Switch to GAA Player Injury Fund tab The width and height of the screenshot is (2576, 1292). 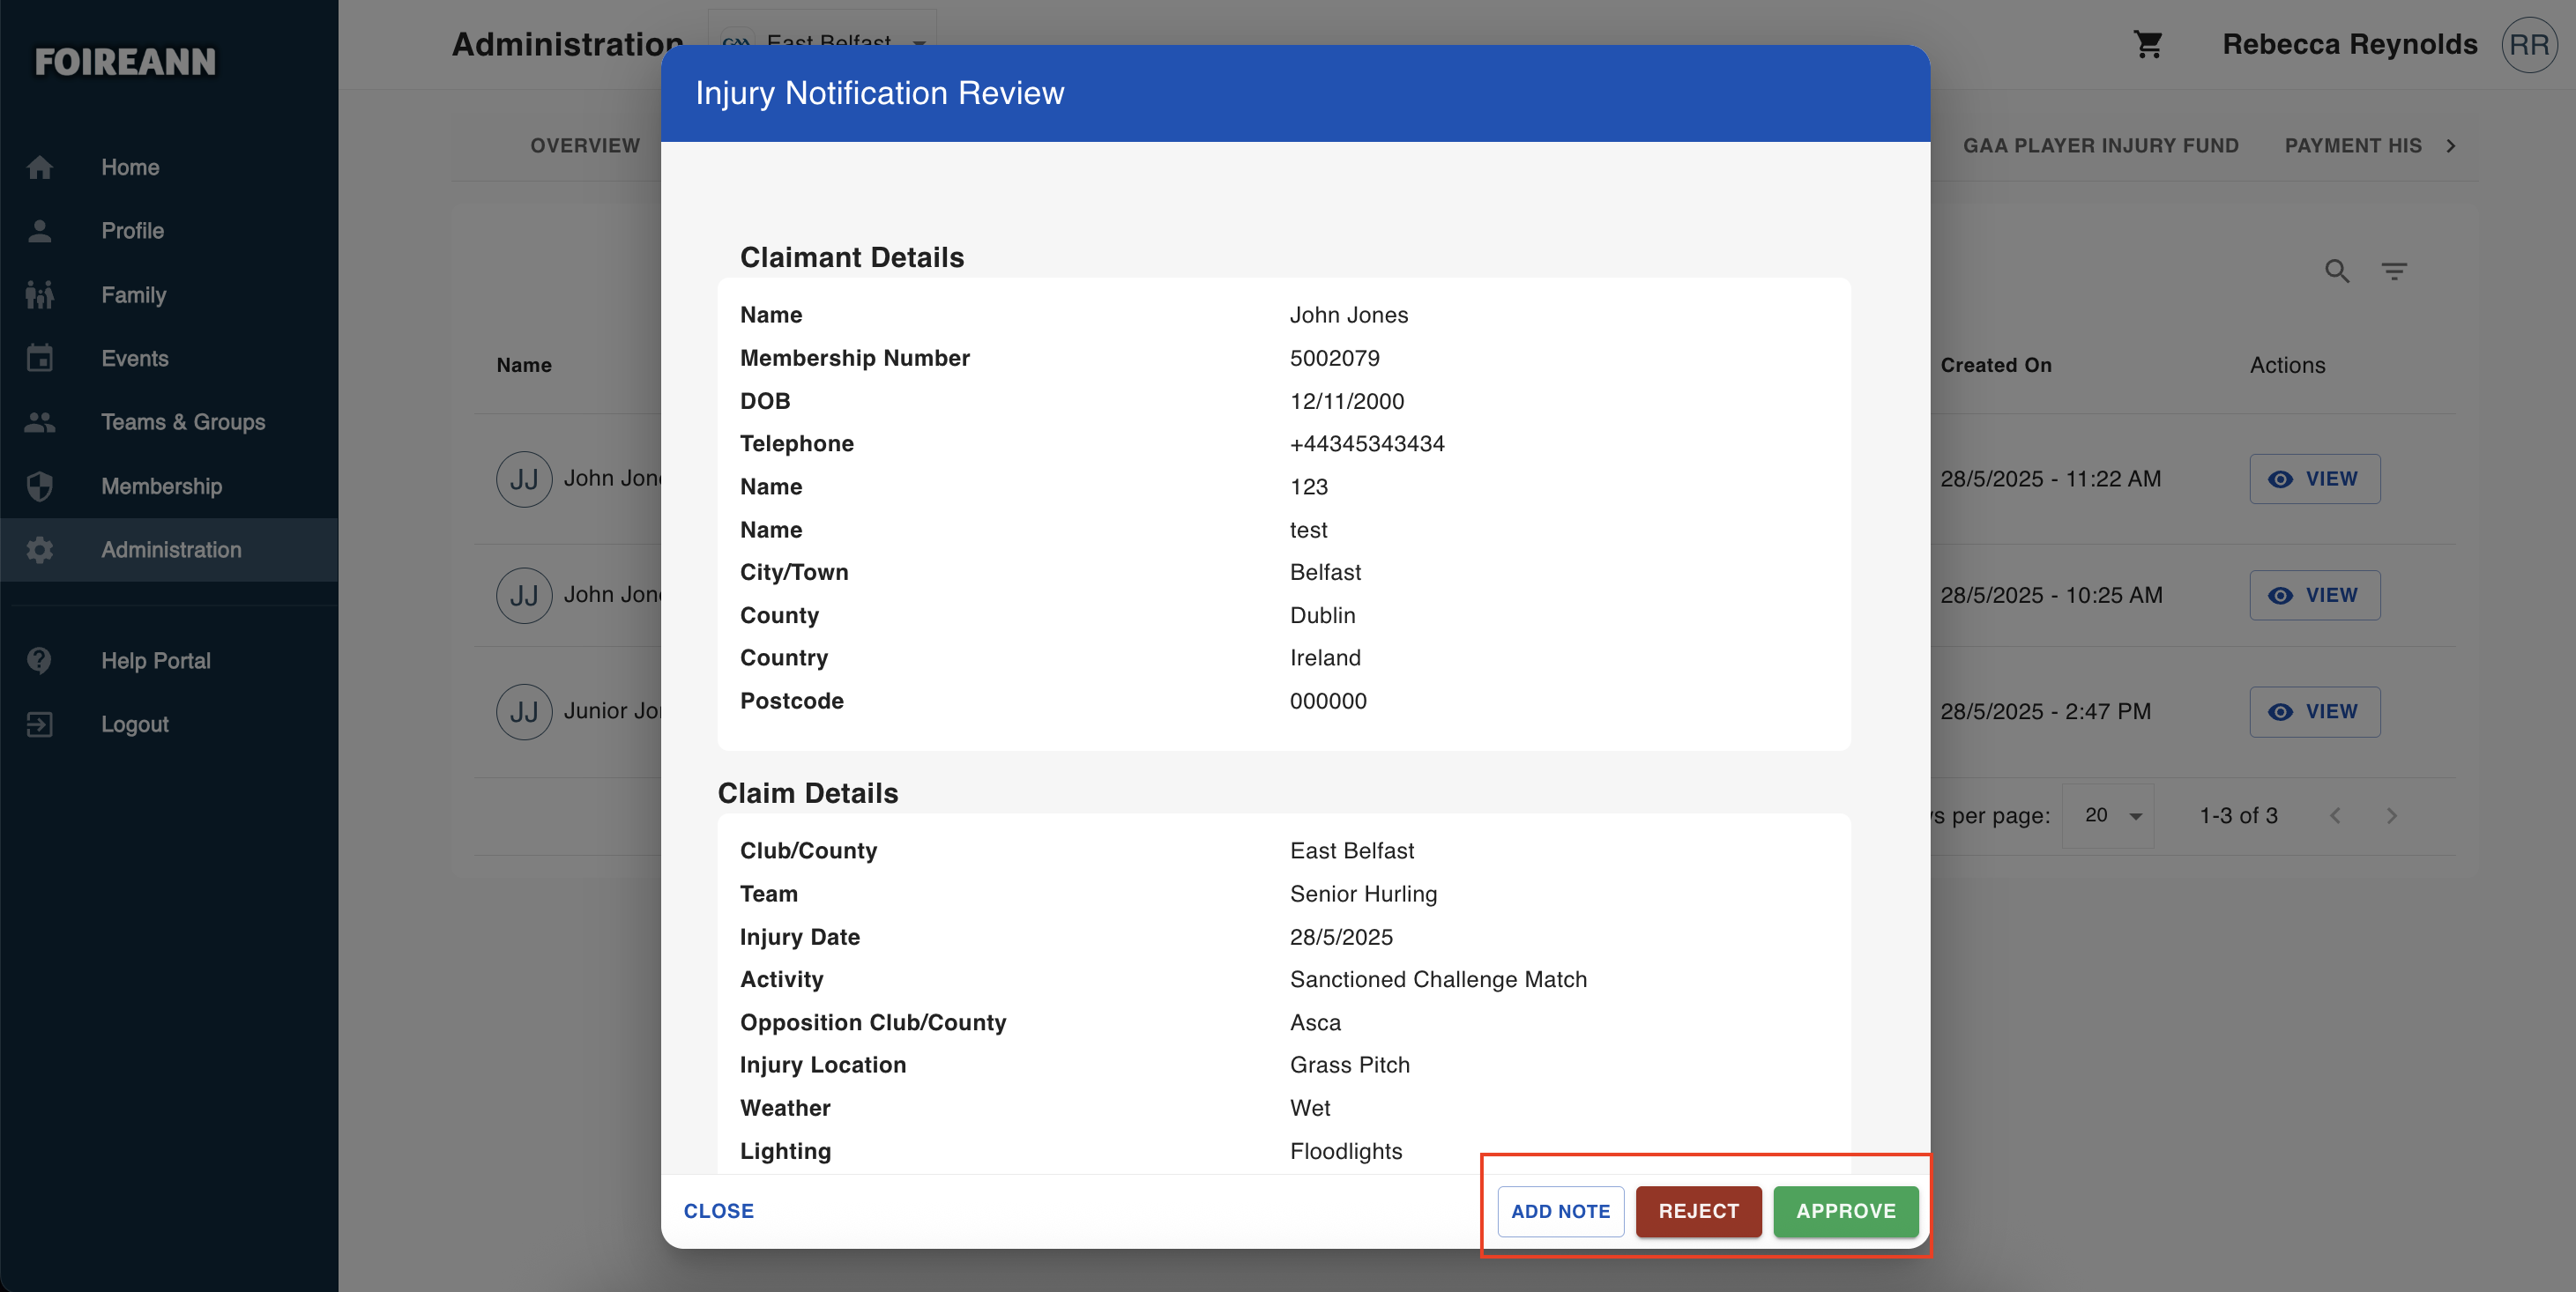tap(2100, 146)
